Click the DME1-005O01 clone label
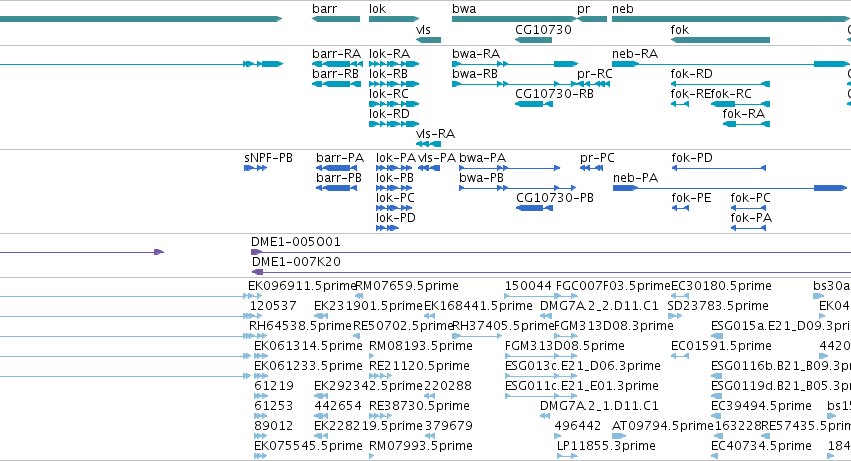This screenshot has width=851, height=461. (x=296, y=242)
